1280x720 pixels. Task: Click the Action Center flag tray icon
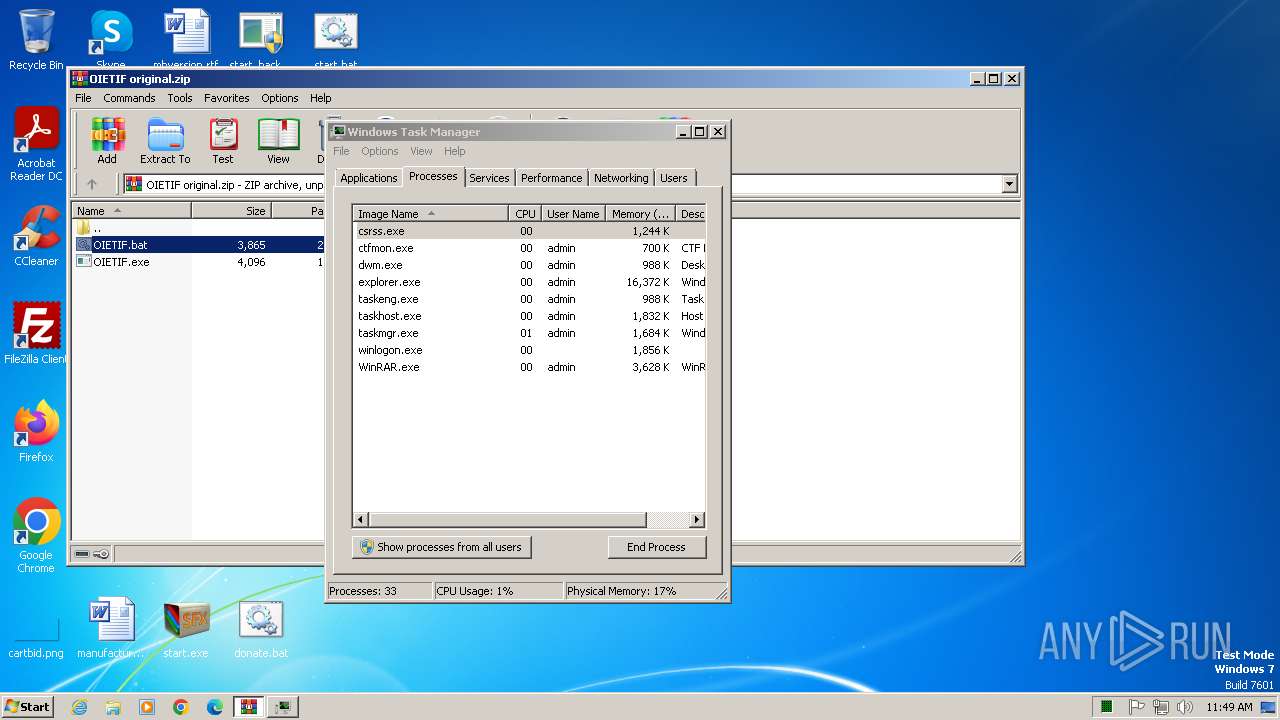1137,707
